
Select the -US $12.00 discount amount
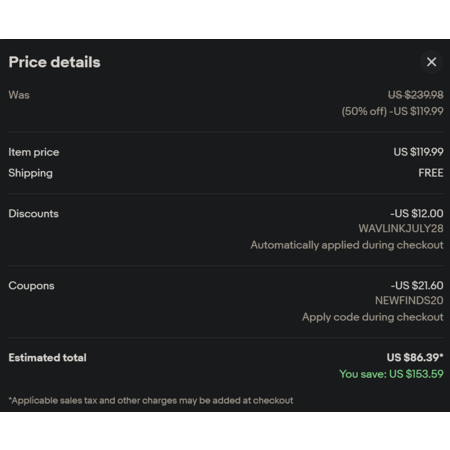[x=417, y=213]
